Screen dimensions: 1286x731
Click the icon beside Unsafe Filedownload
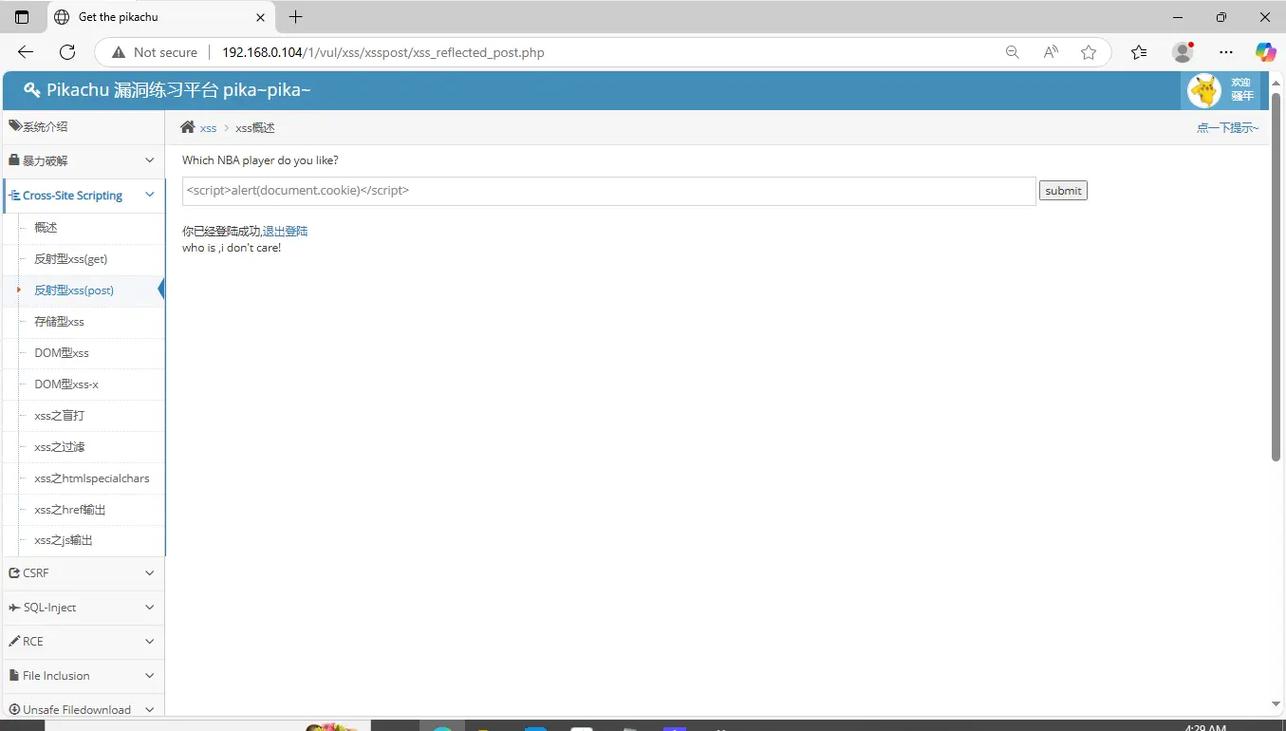[14, 709]
